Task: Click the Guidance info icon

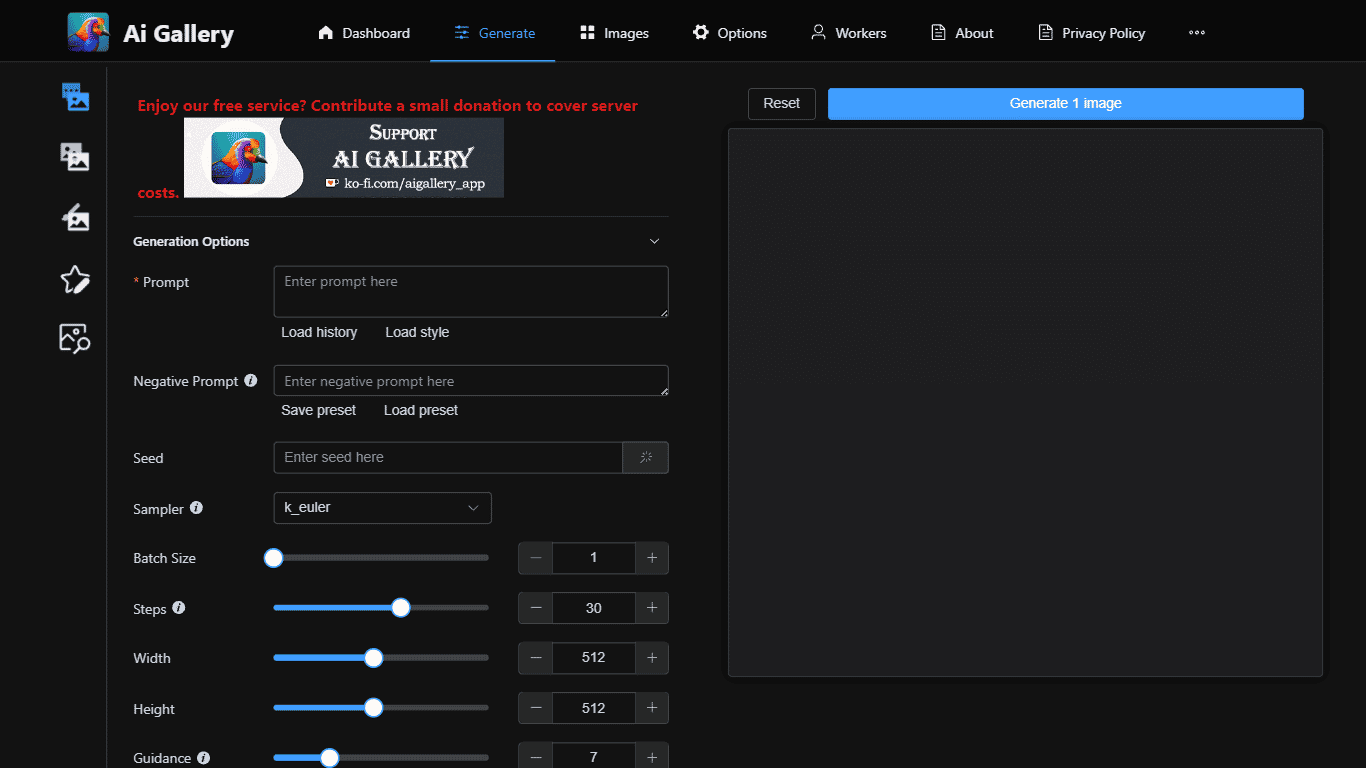Action: (x=204, y=757)
